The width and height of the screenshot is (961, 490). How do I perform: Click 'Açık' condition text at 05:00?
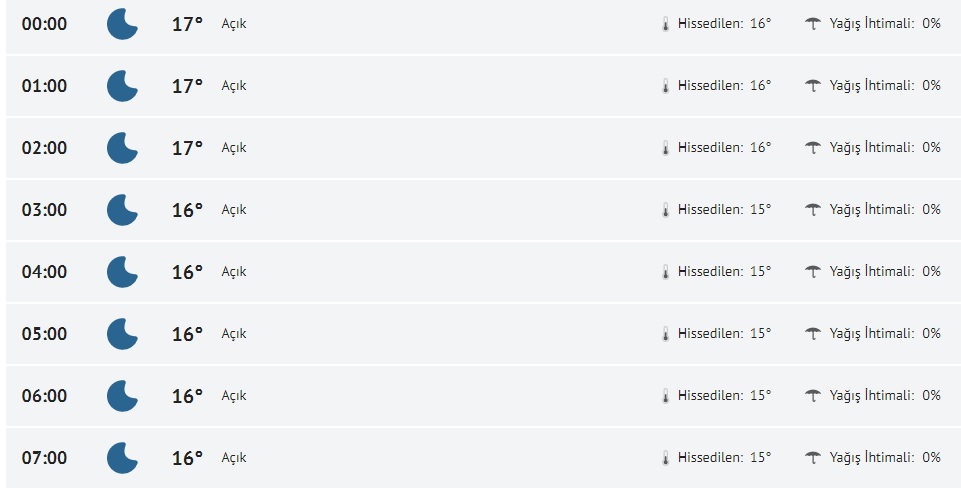click(x=234, y=334)
